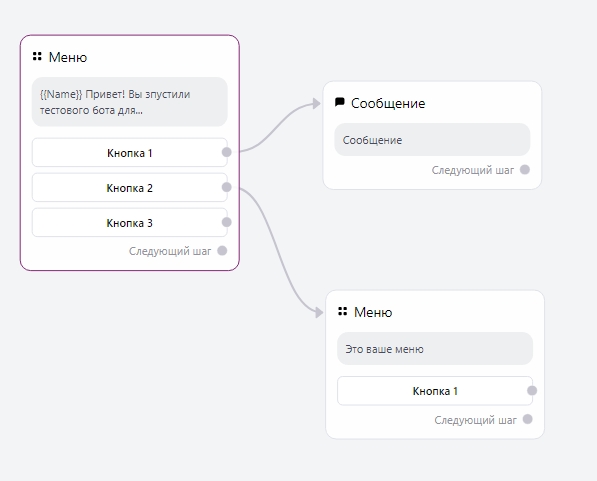
Task: Click the grid icon of the first Меню block
Action: pyautogui.click(x=37, y=56)
